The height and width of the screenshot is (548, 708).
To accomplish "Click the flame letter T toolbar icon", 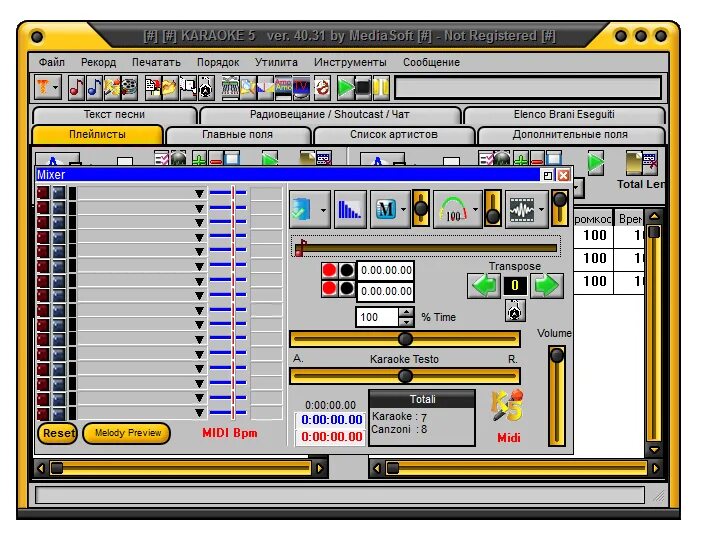I will pyautogui.click(x=42, y=86).
